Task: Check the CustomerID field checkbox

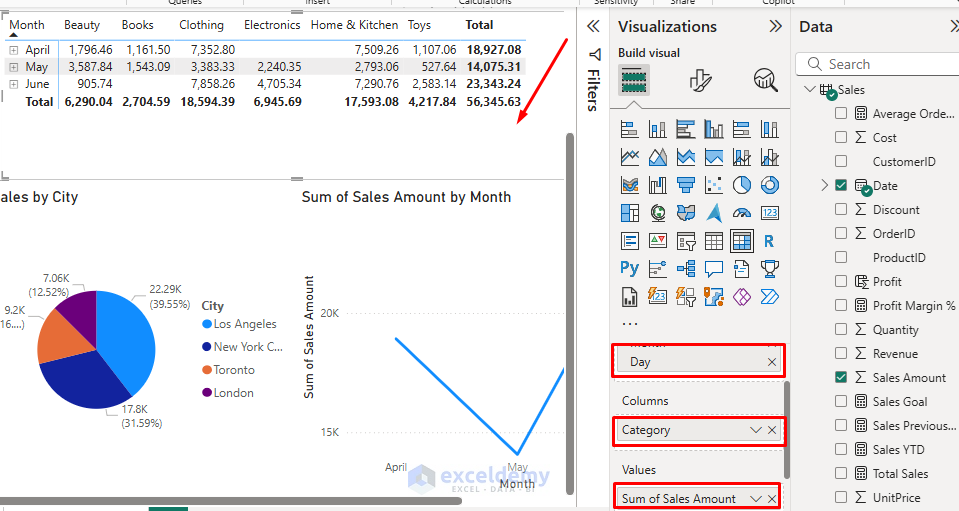Action: [x=841, y=161]
